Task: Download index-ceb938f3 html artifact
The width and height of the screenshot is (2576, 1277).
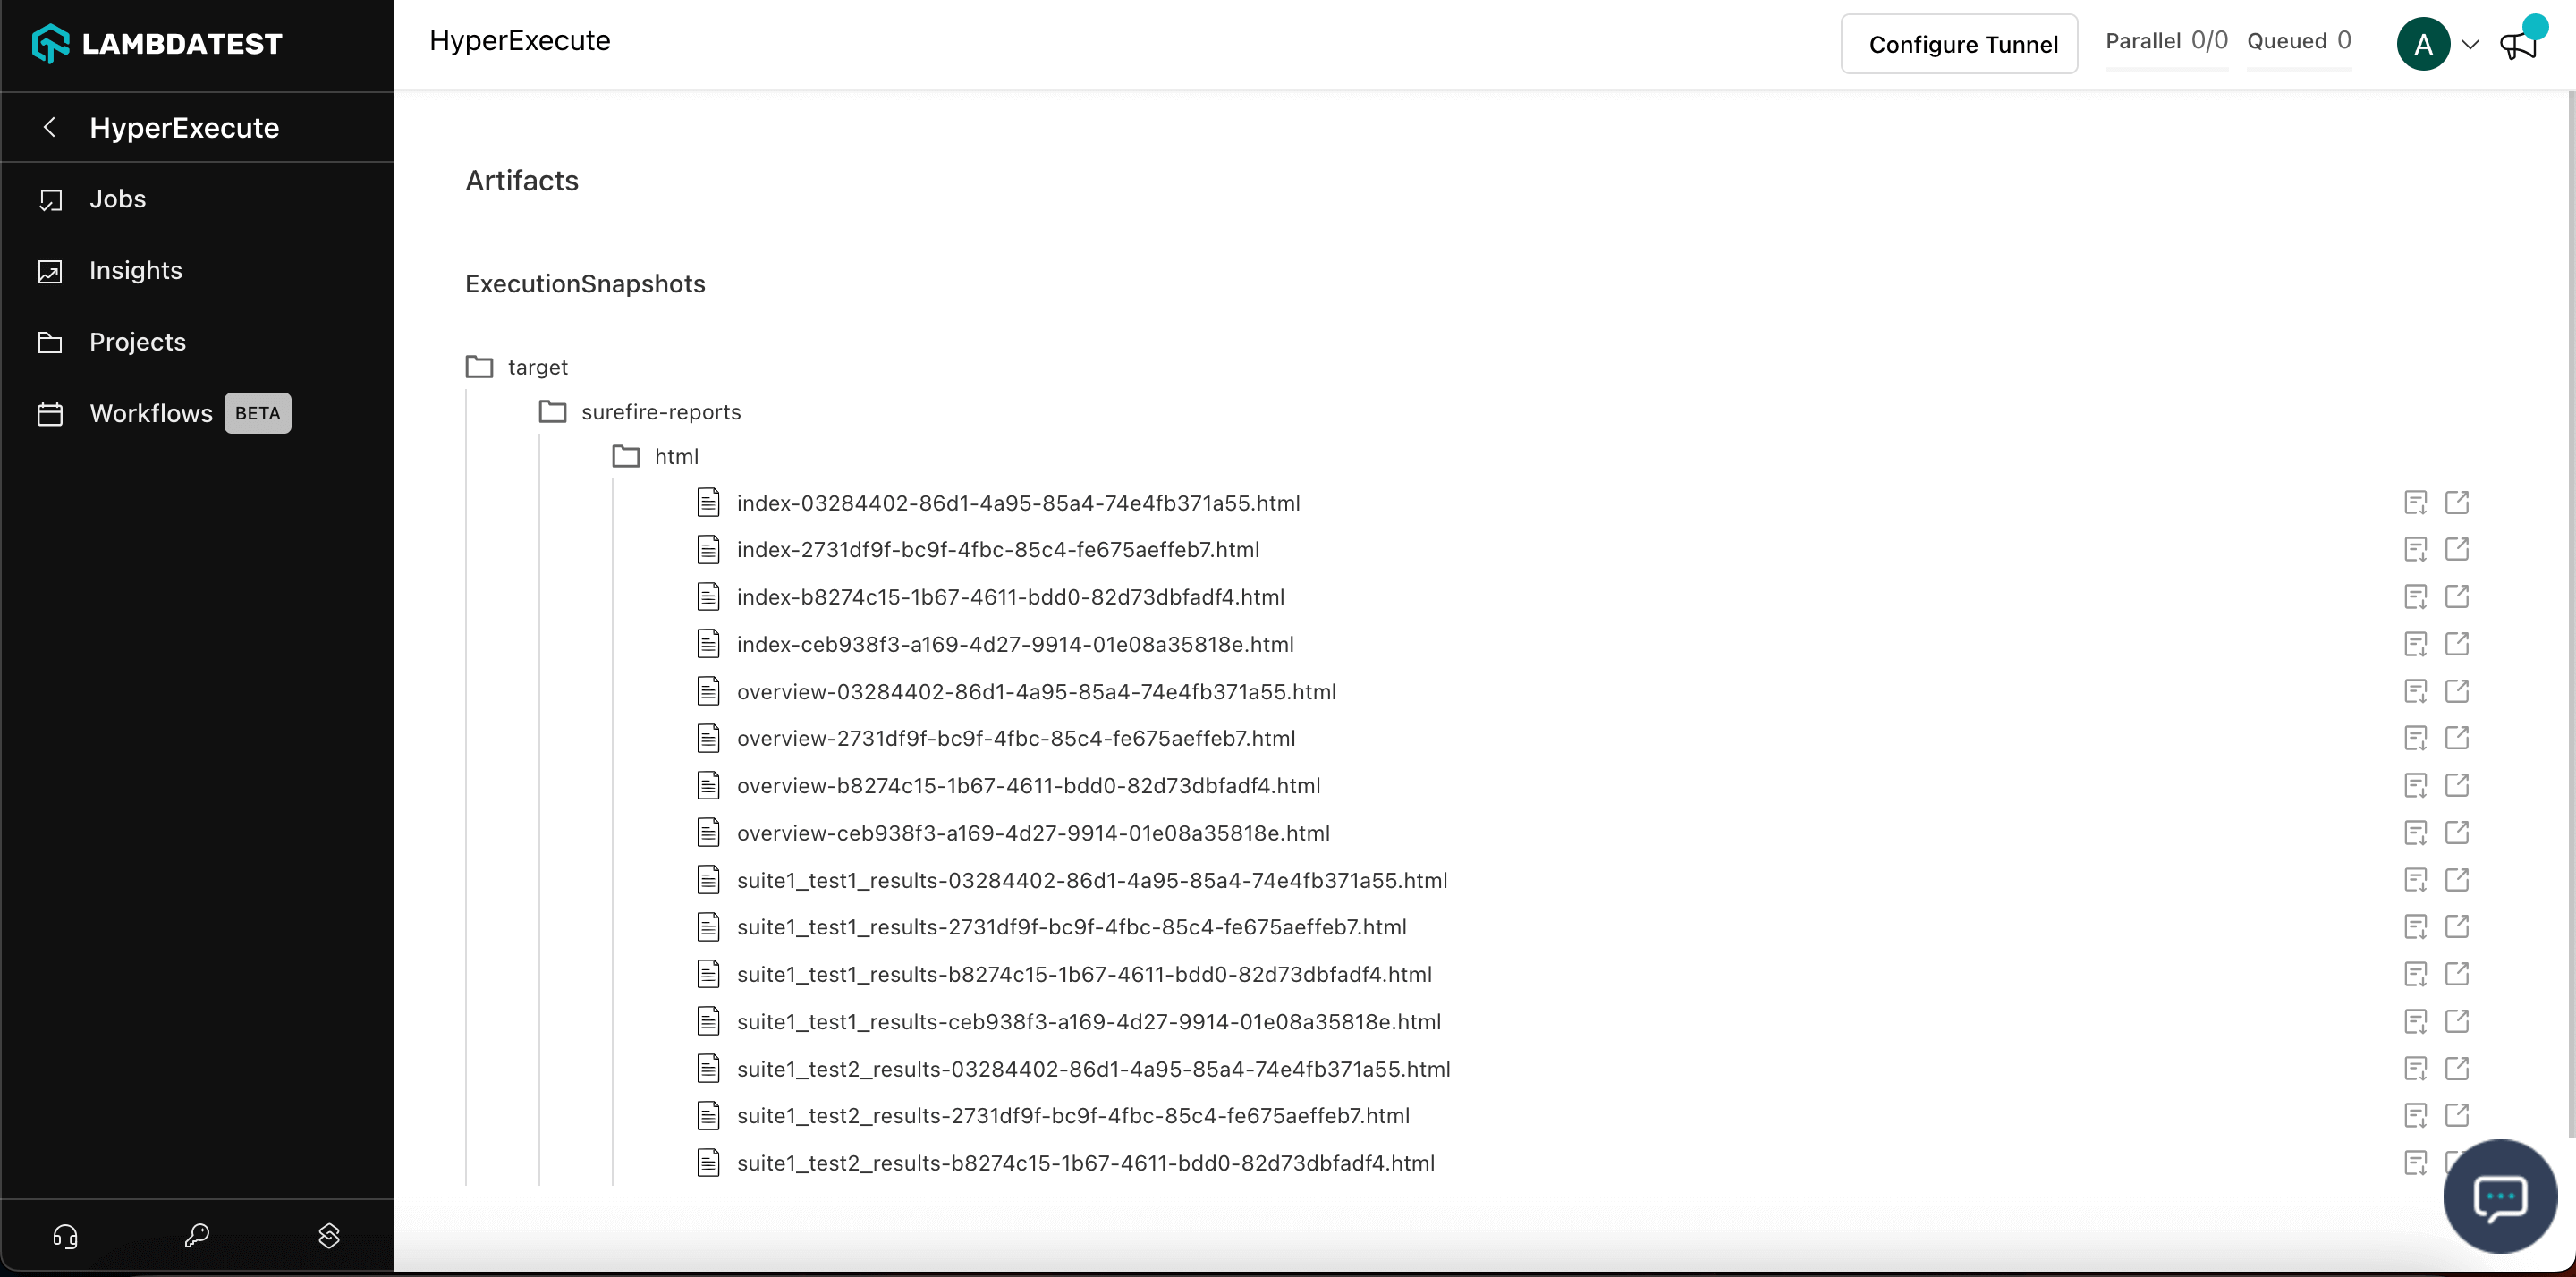Action: (x=2415, y=644)
